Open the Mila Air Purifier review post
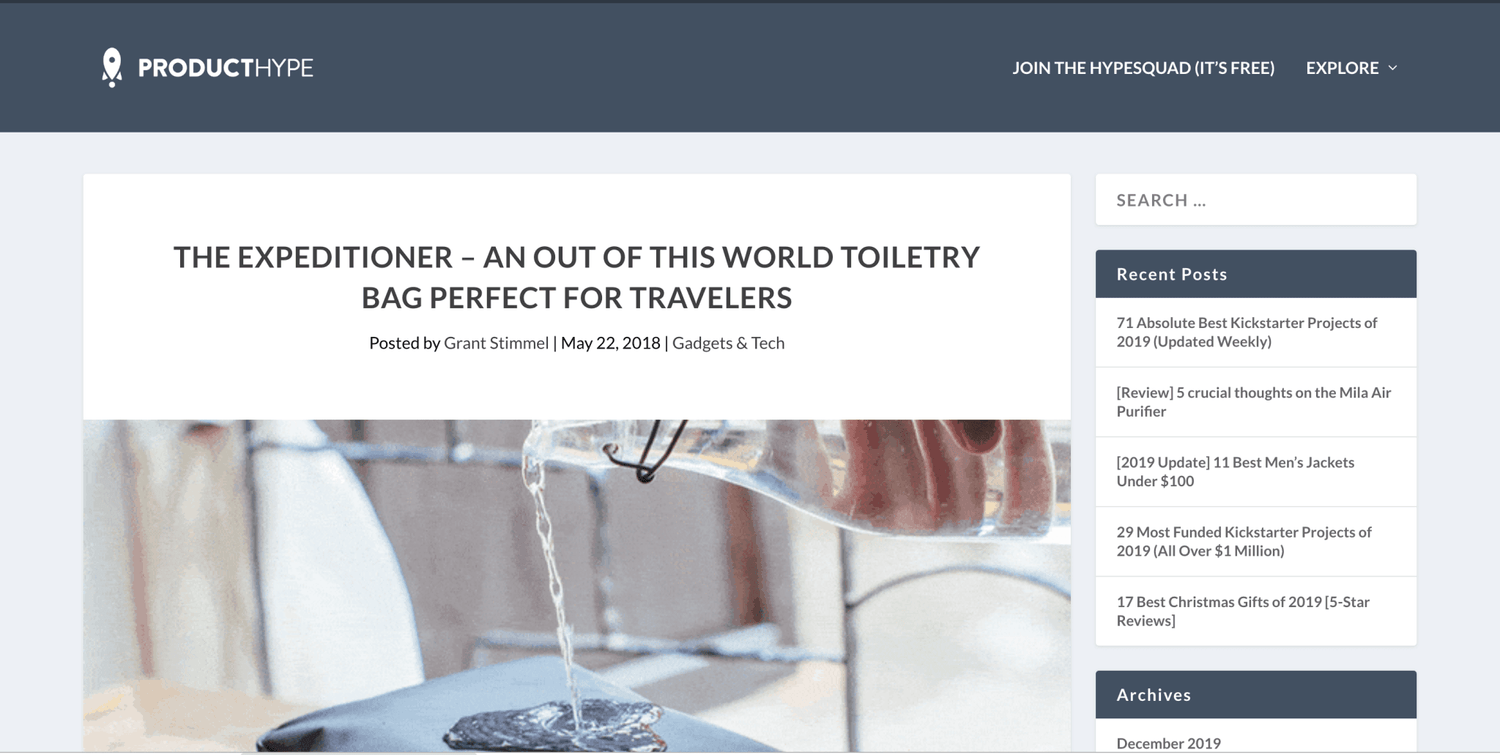This screenshot has height=755, width=1500. pos(1253,402)
